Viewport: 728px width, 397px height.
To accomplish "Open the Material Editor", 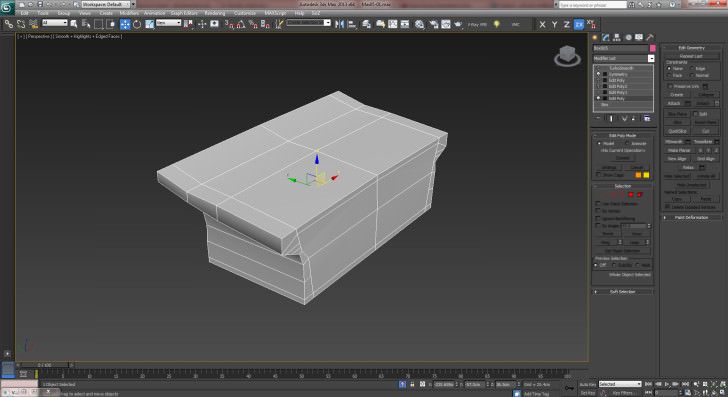I will [x=420, y=24].
